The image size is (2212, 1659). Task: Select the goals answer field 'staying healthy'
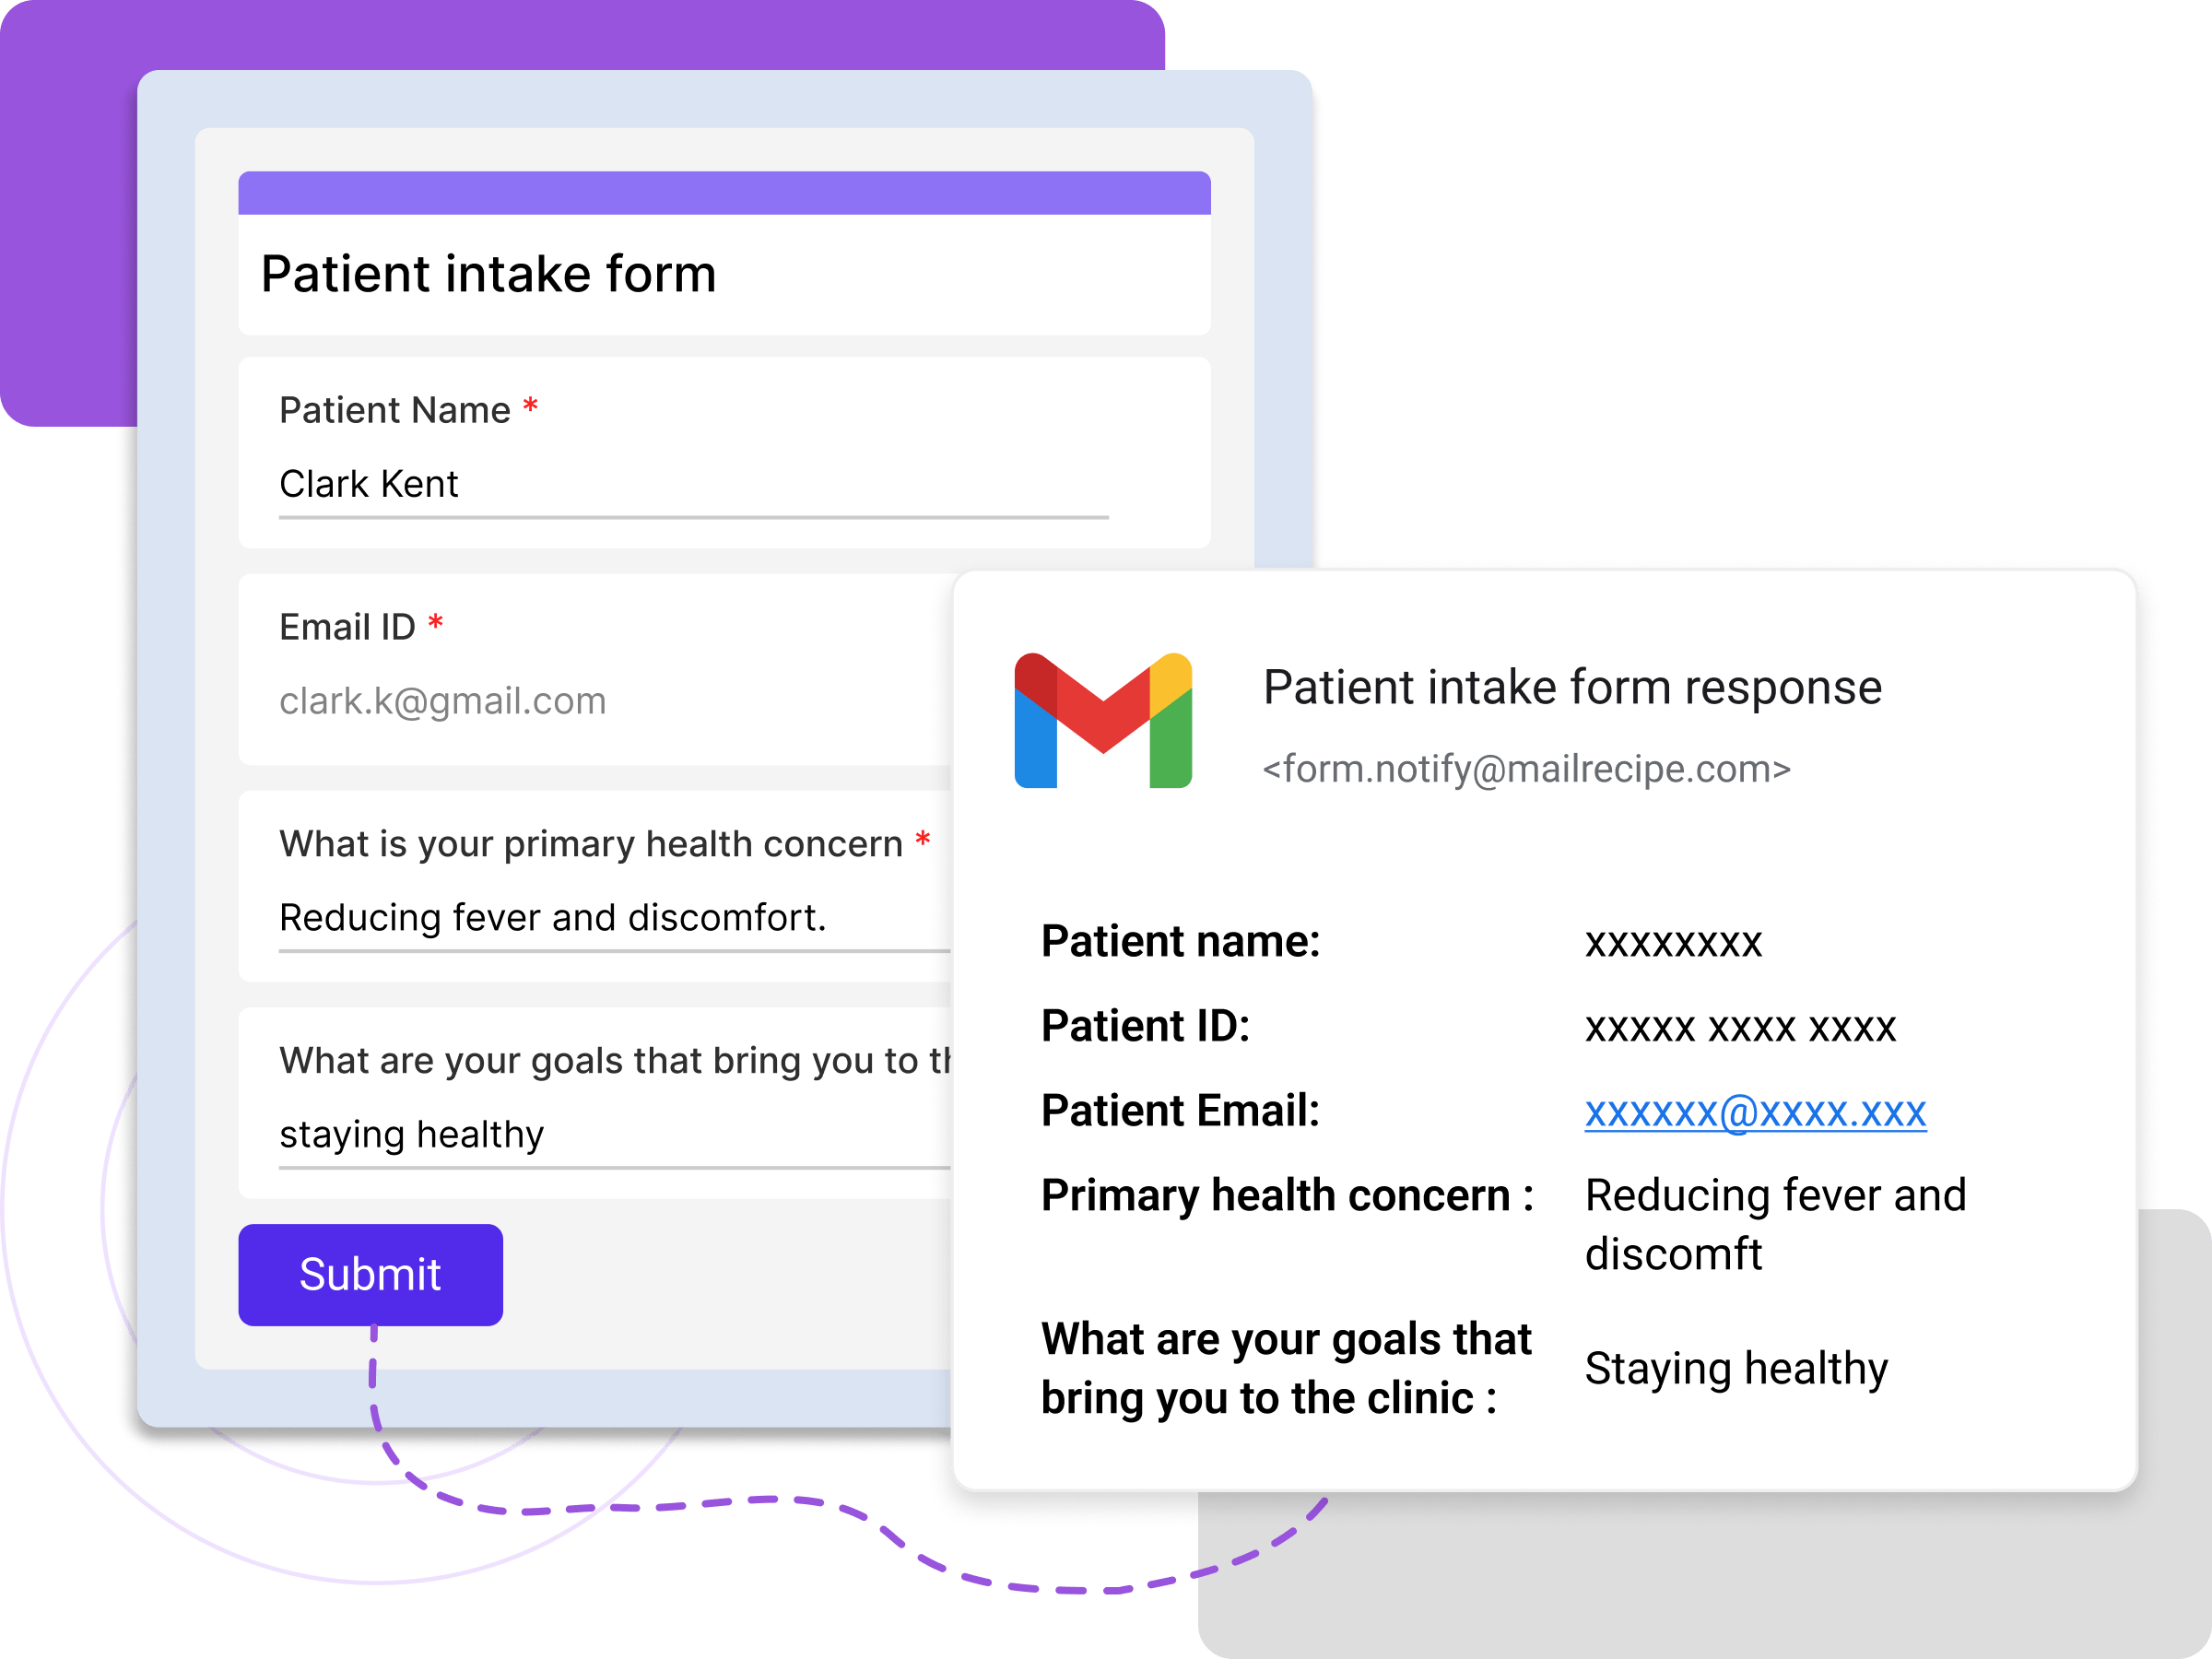610,1135
